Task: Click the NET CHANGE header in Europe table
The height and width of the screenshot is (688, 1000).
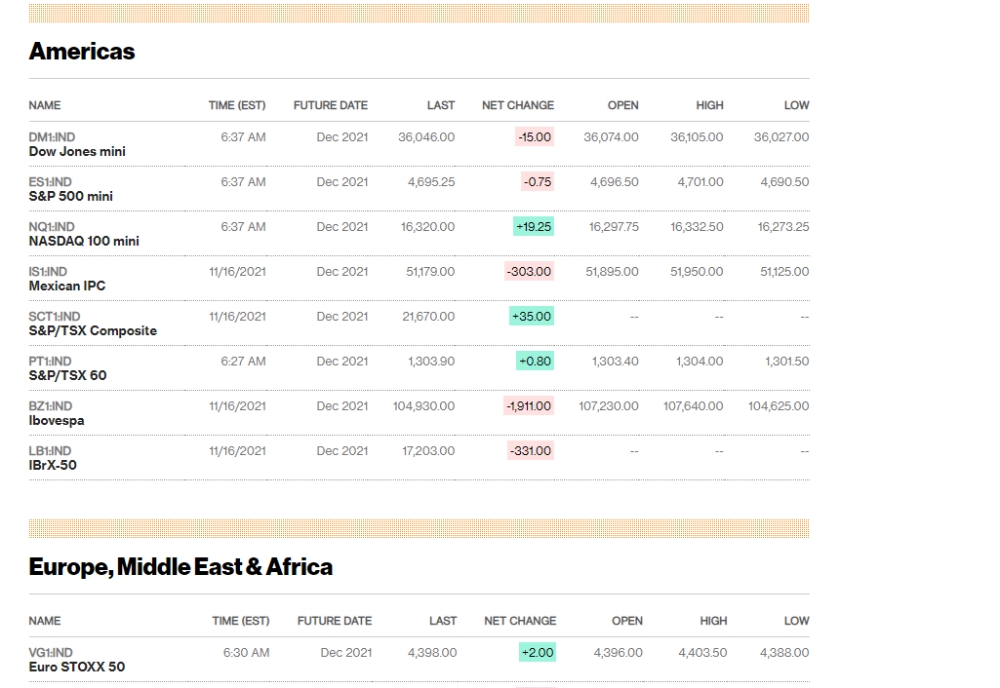Action: (520, 621)
